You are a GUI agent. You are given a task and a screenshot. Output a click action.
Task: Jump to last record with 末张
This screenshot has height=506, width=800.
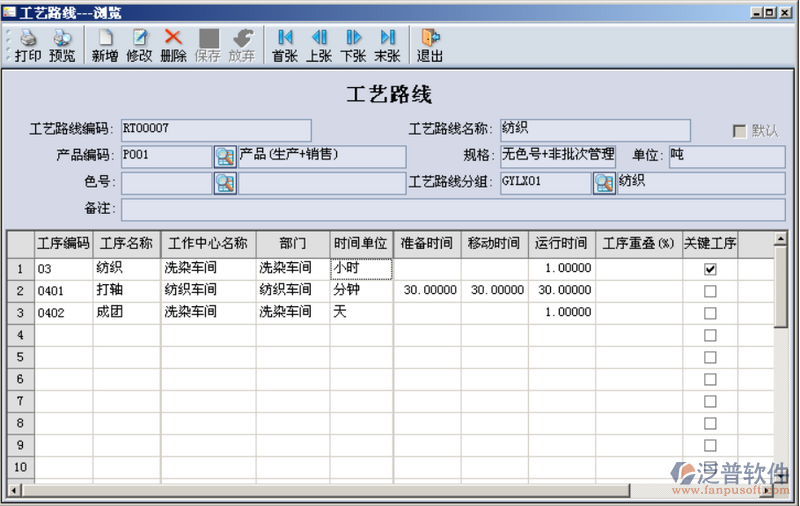(x=387, y=46)
